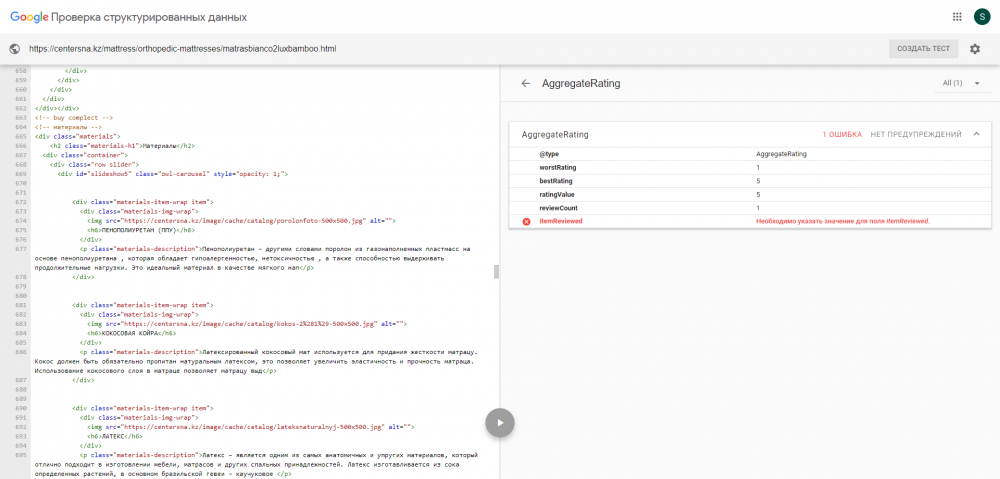Click the kokos image src code line
The height and width of the screenshot is (479, 1000).
pos(247,323)
